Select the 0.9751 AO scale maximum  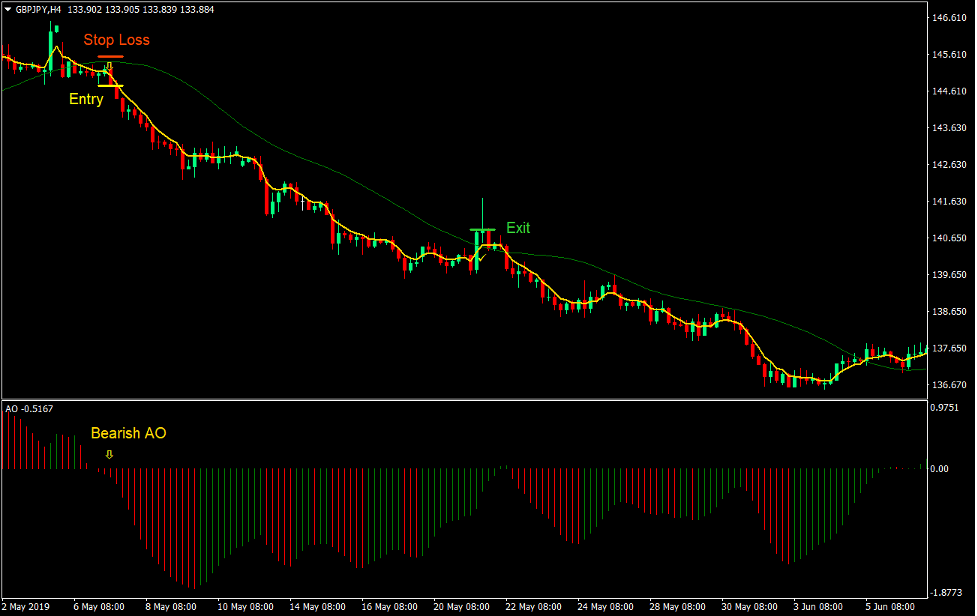(944, 408)
